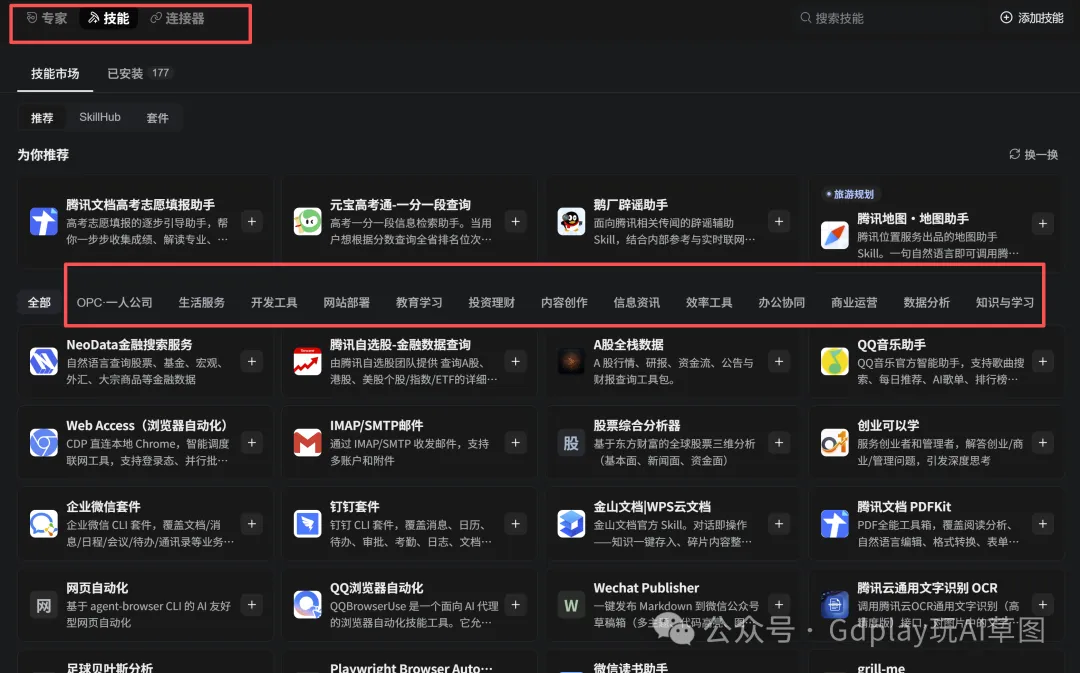Click the 鹅厂辟谣助手 penguin icon
The image size is (1080, 673).
[x=571, y=222]
